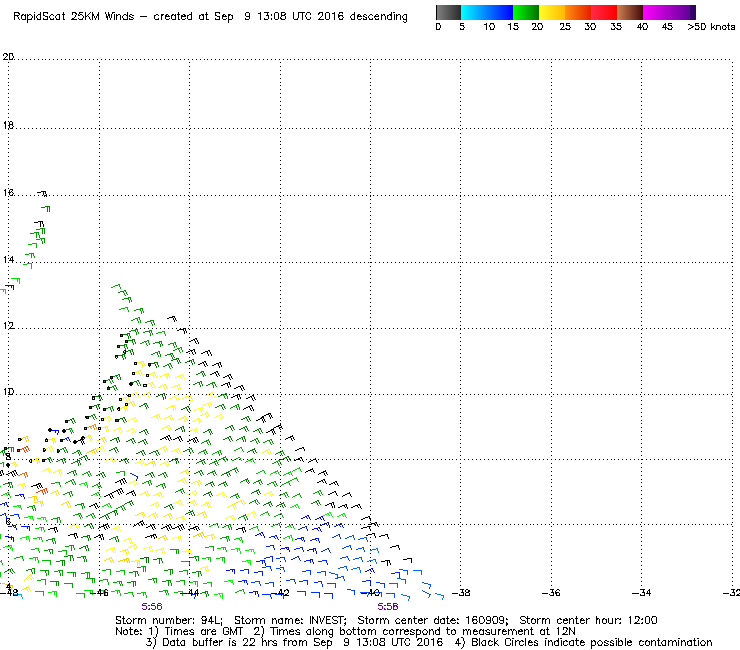The width and height of the screenshot is (740, 650).
Task: Pick the red 30-35 knots legend segment
Action: [x=604, y=12]
